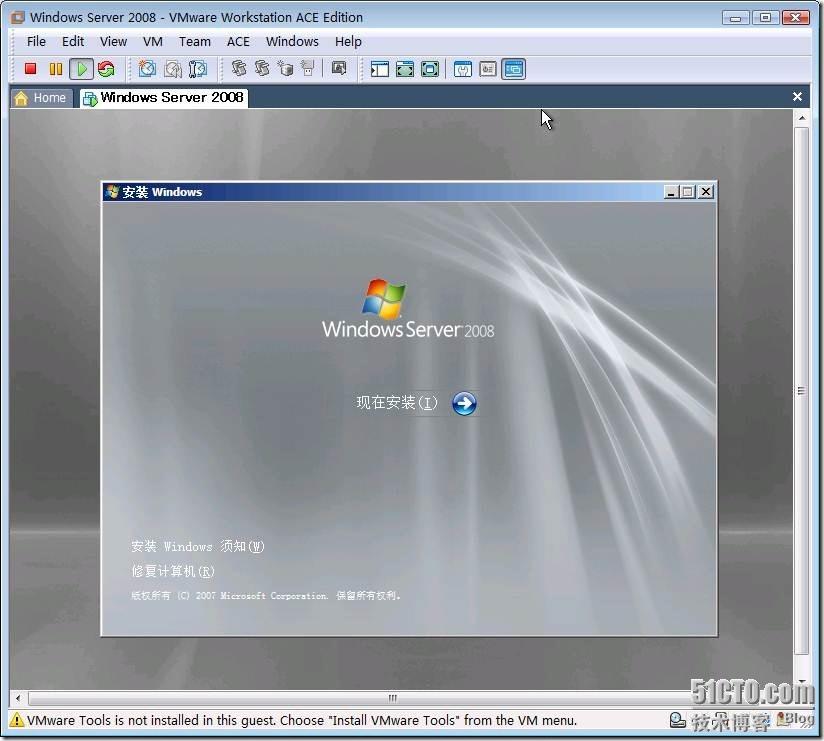Open the Windows menu
This screenshot has width=824, height=741.
coord(292,42)
